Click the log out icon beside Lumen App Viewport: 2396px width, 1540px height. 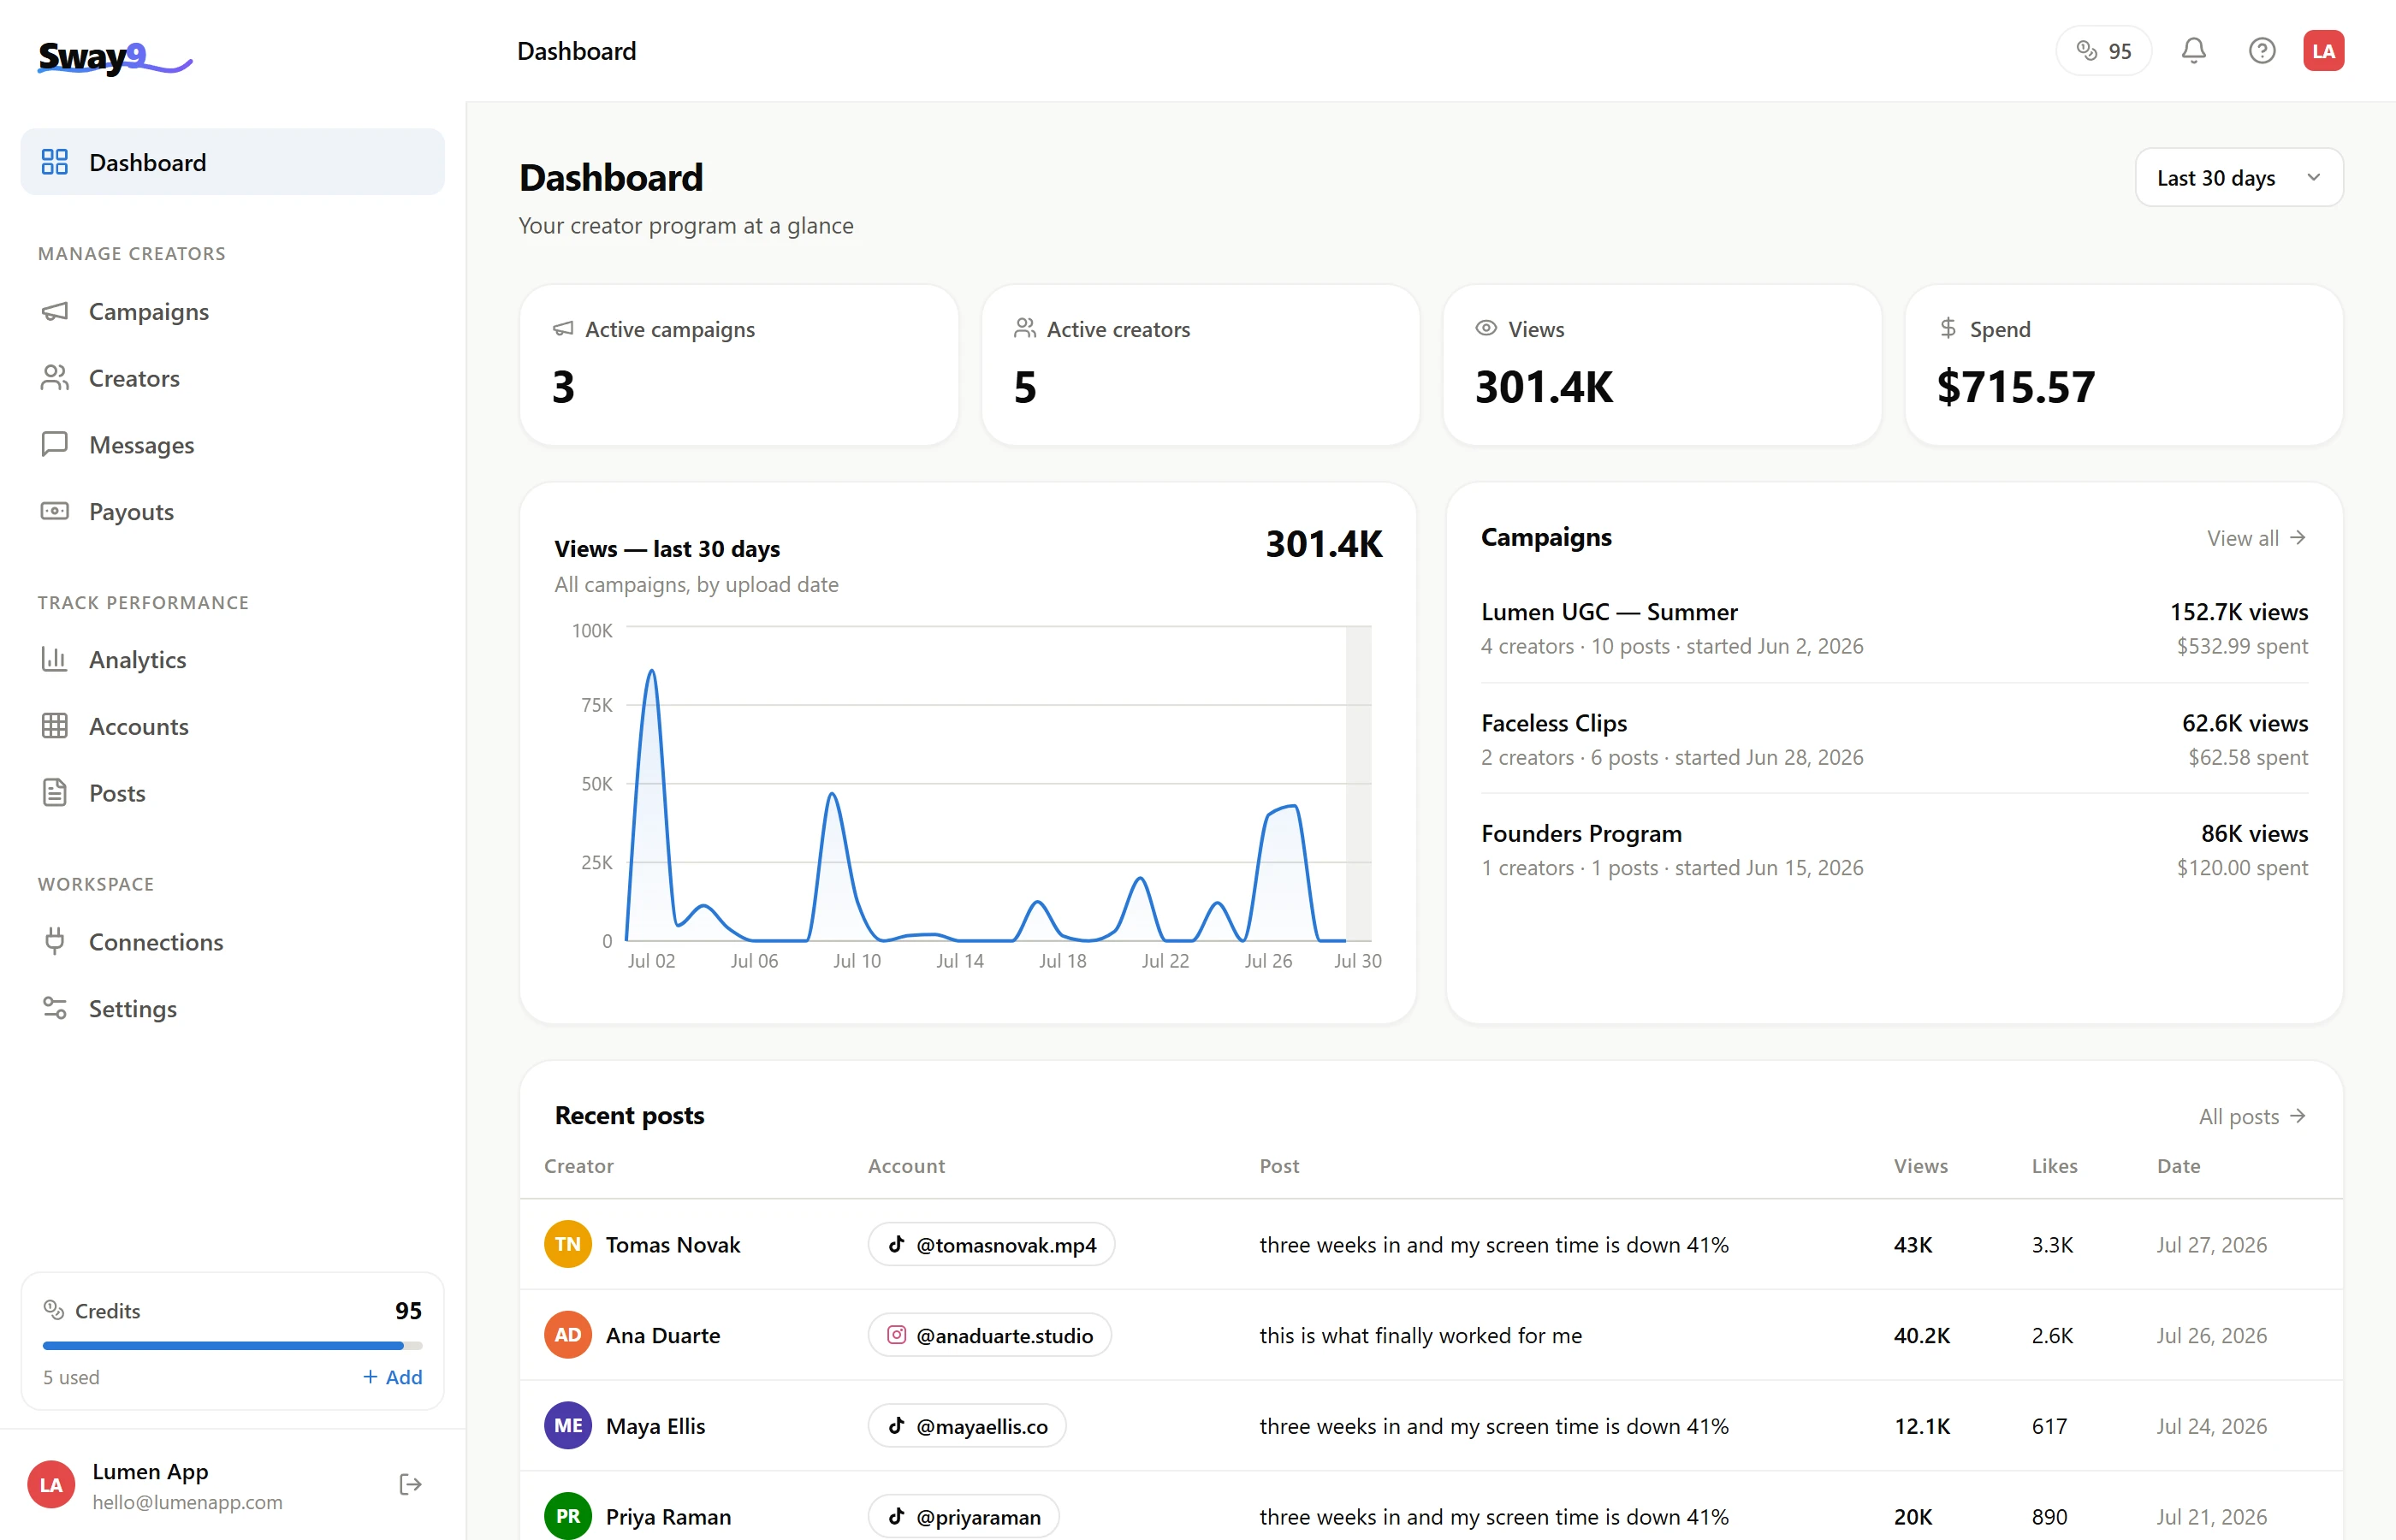click(x=410, y=1484)
